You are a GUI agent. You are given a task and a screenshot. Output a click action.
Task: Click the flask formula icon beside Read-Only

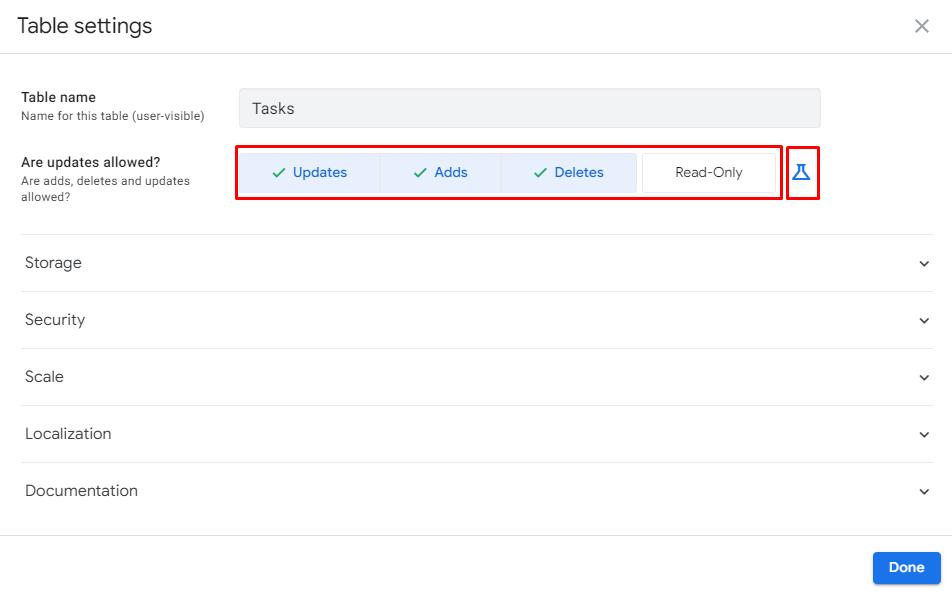(801, 172)
